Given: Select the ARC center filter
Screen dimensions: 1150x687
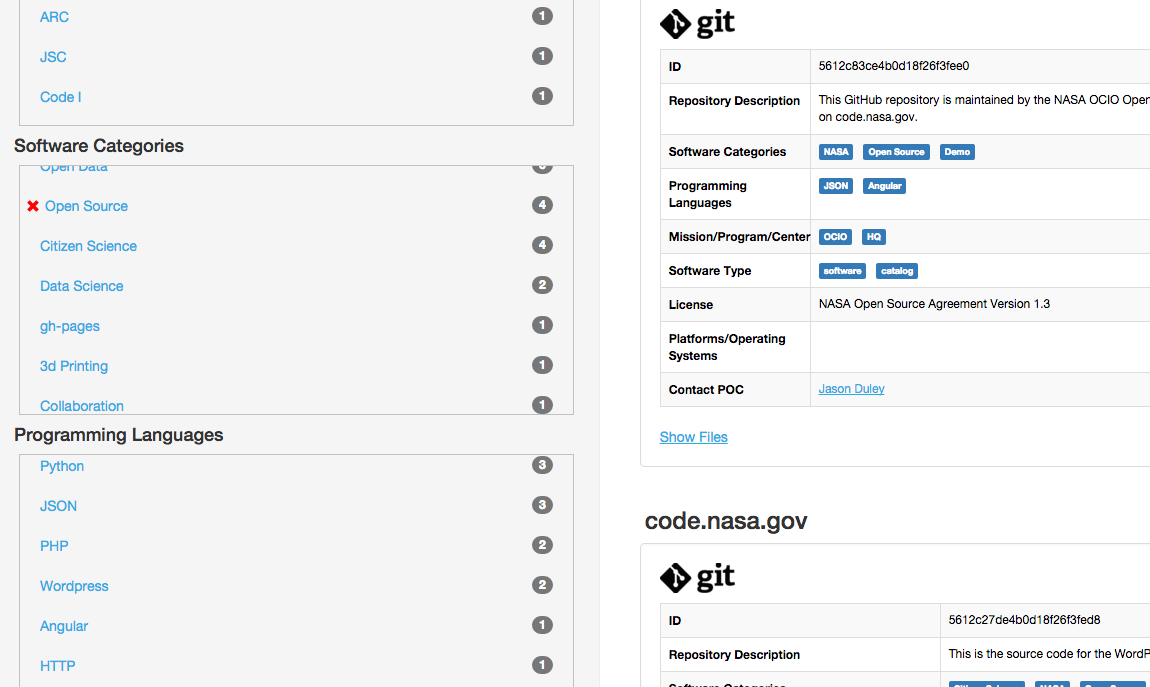Looking at the screenshot, I should click(54, 17).
